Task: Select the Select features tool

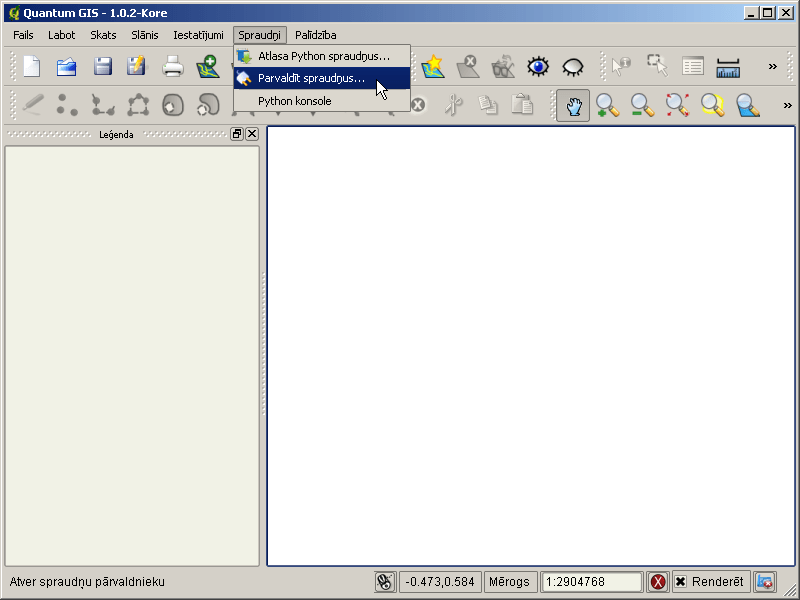Action: coord(657,65)
